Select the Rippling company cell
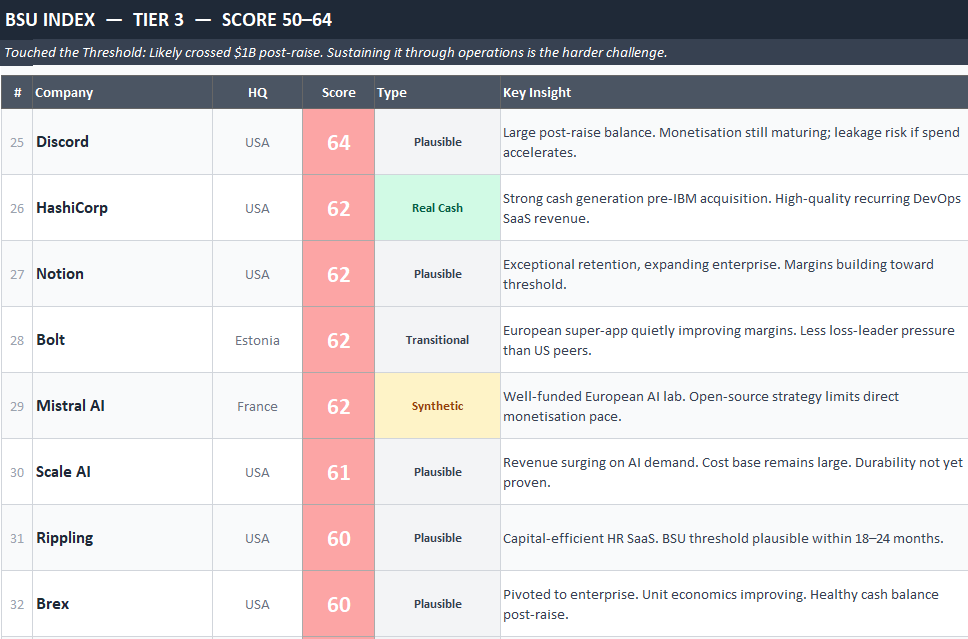This screenshot has width=968, height=639. click(122, 538)
